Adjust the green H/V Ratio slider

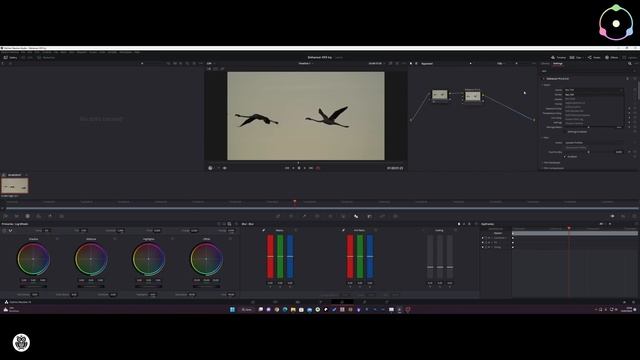click(x=360, y=256)
